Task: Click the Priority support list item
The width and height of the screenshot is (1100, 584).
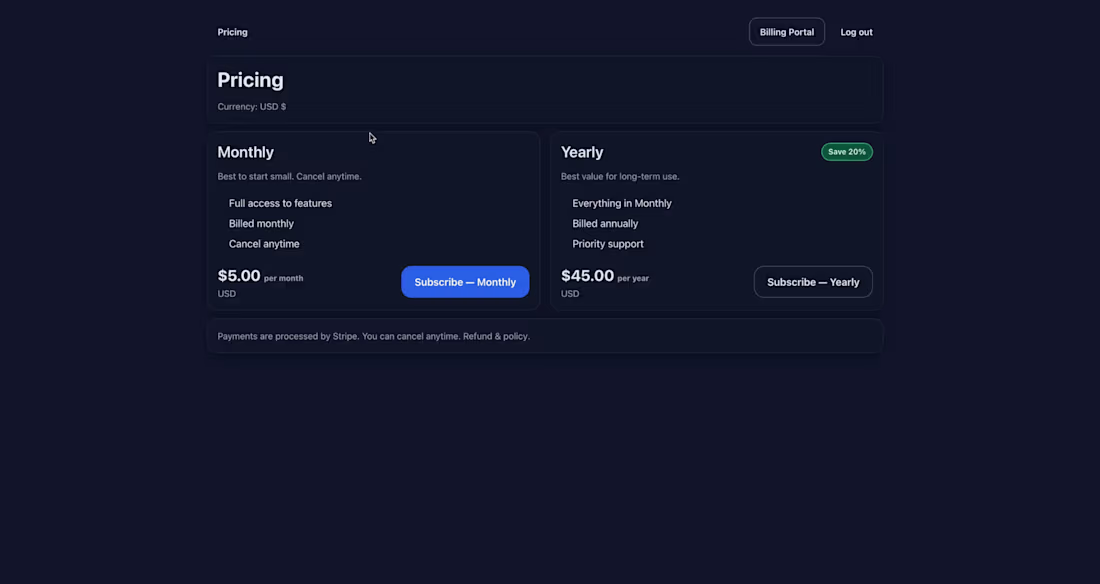Action: click(607, 243)
